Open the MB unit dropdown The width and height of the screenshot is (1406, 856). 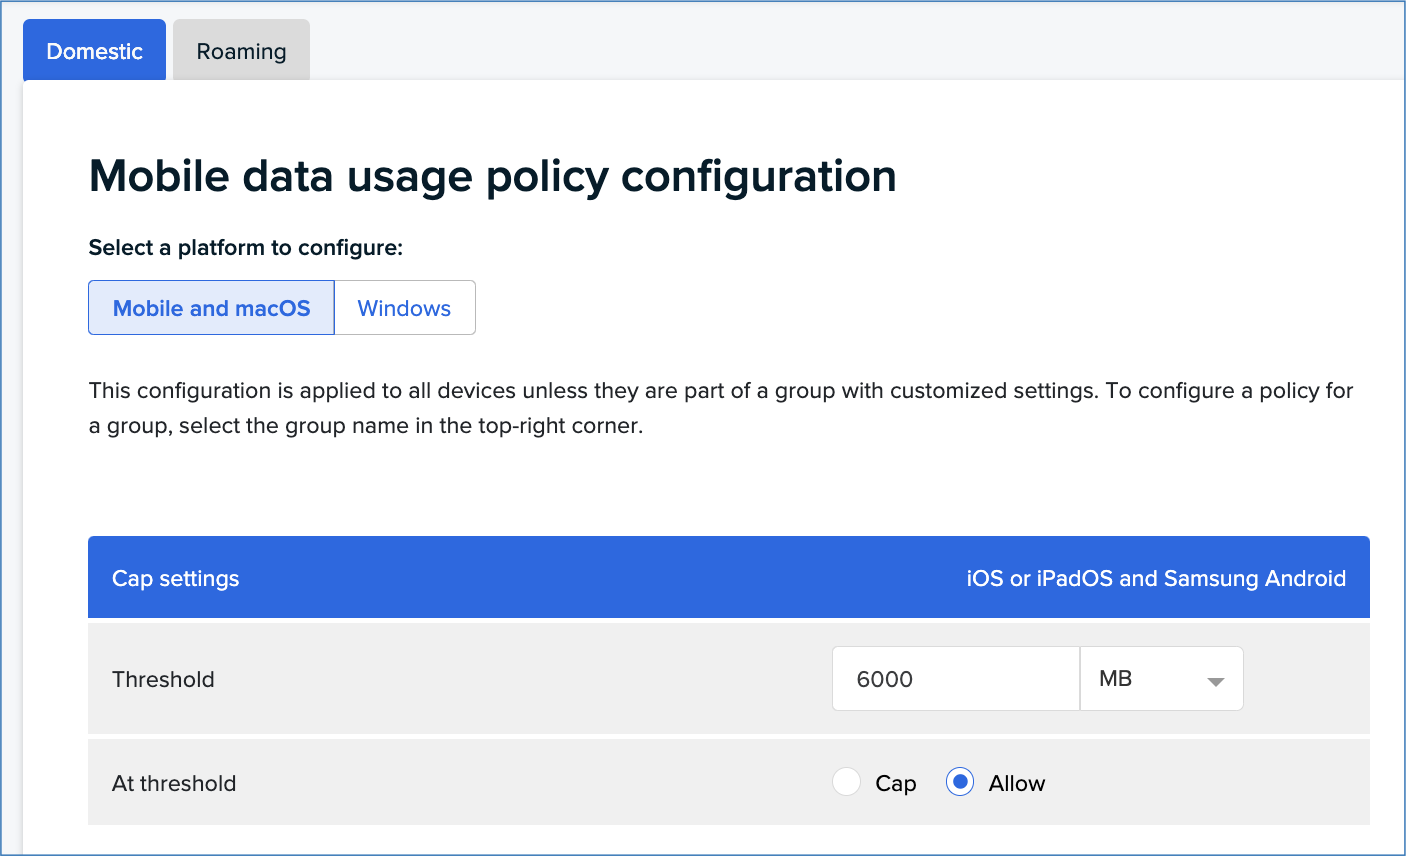(x=1161, y=679)
